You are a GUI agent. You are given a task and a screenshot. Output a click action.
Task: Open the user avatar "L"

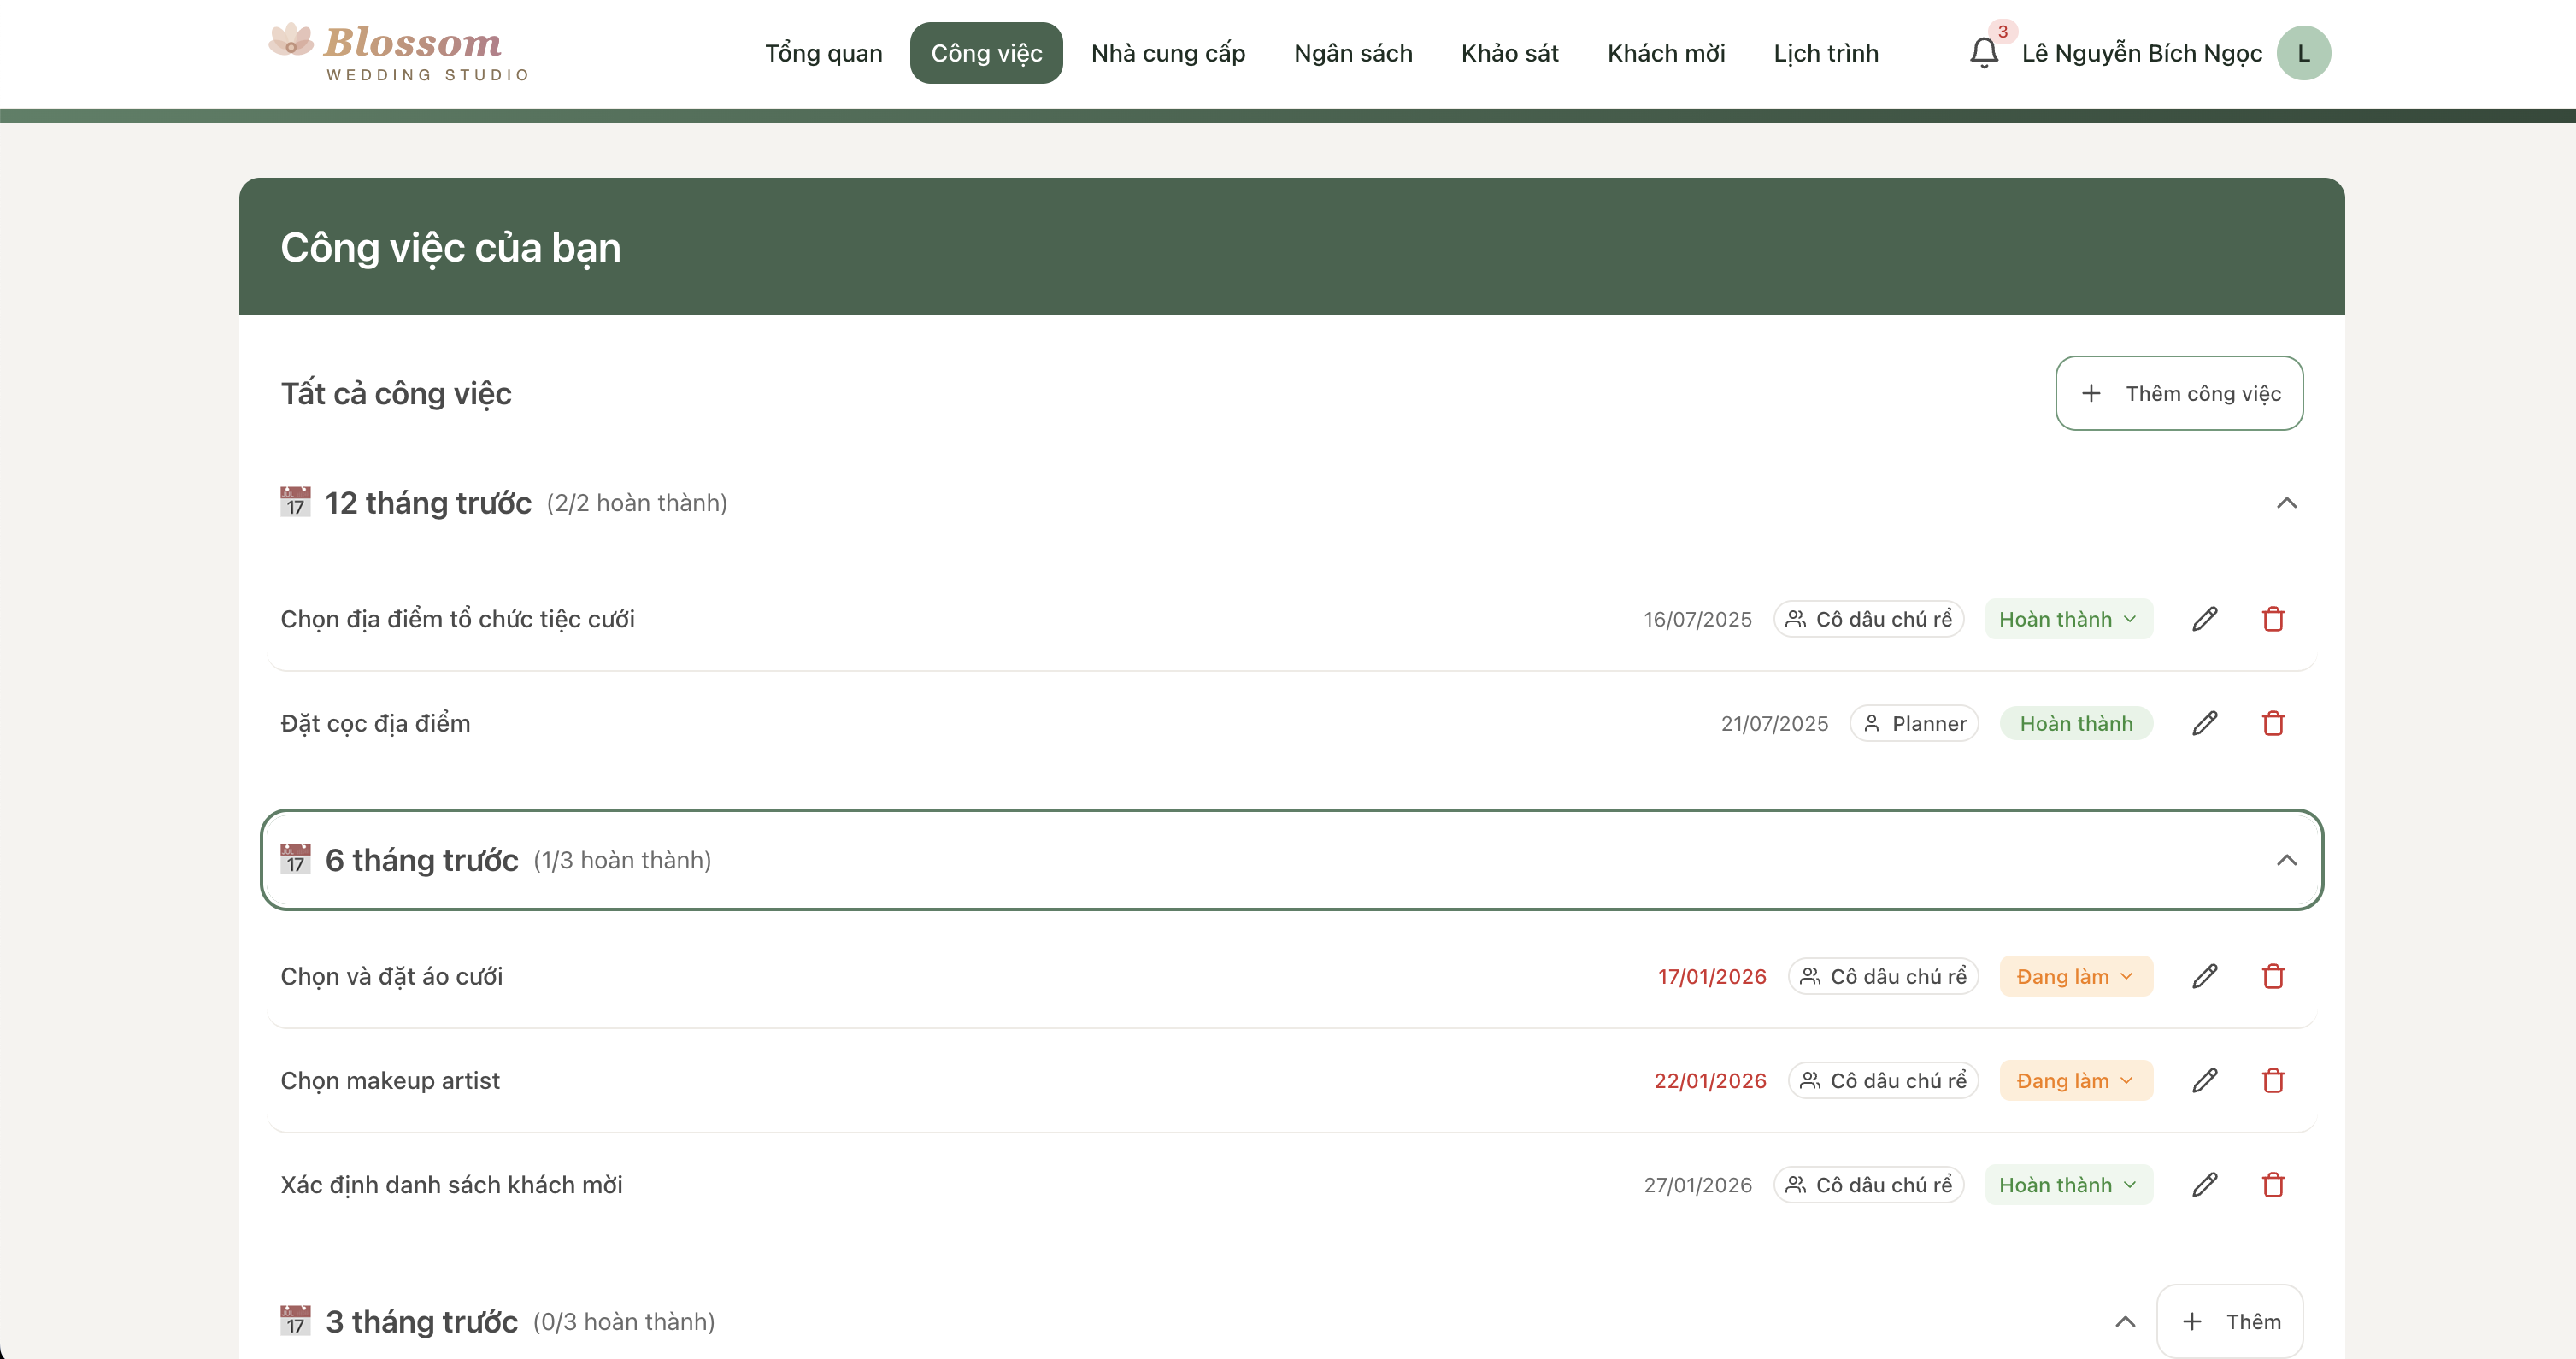(x=2304, y=52)
